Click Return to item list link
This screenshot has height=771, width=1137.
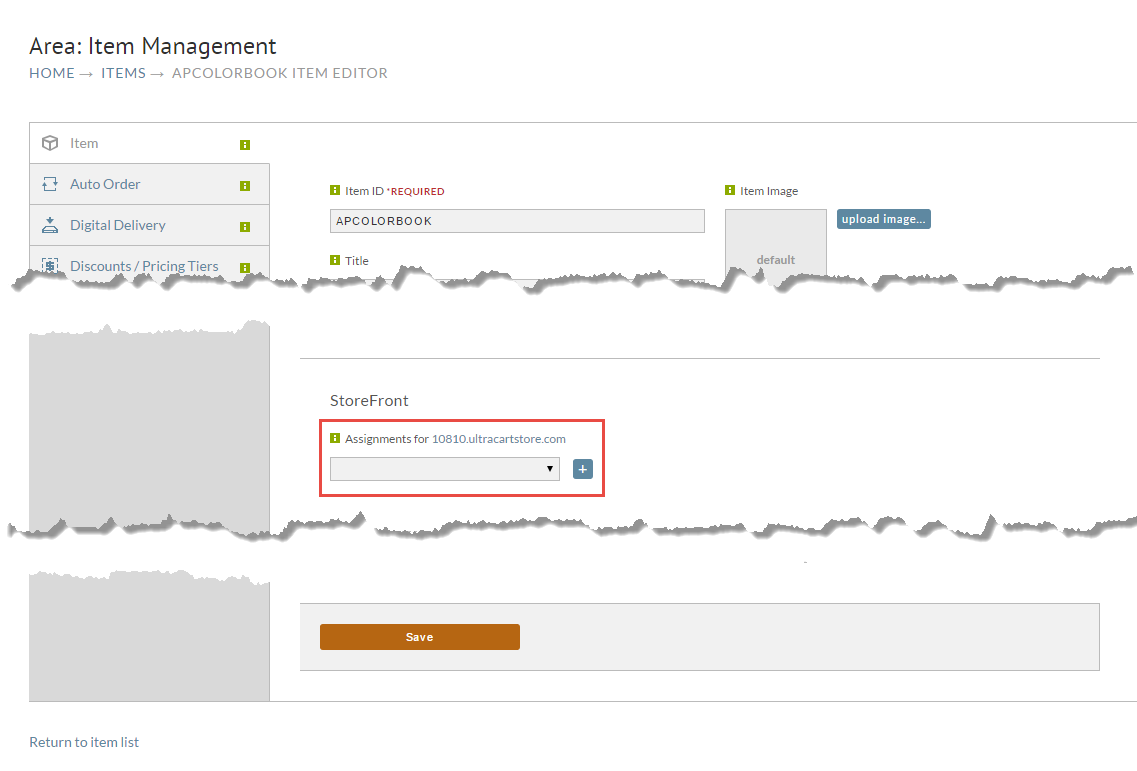tap(84, 742)
